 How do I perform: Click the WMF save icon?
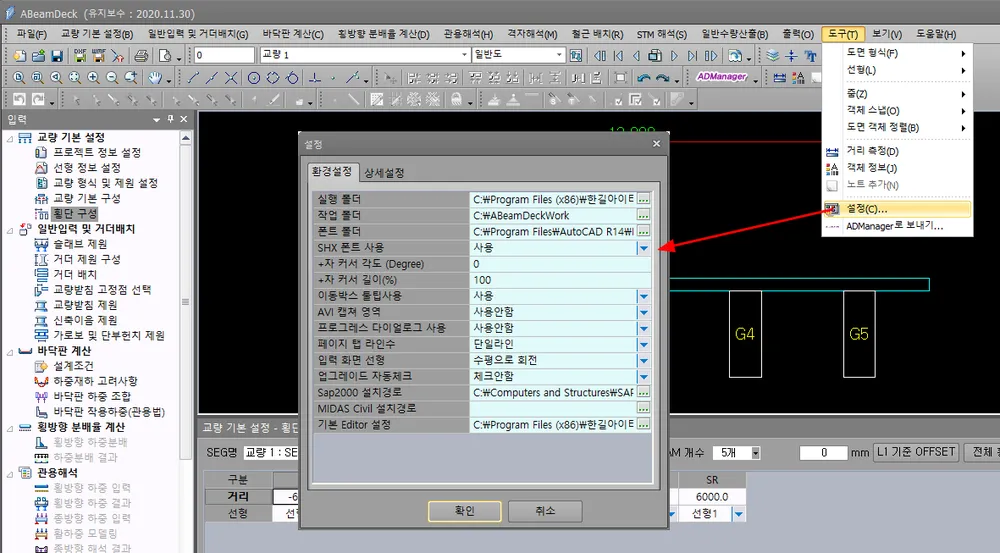tap(98, 55)
